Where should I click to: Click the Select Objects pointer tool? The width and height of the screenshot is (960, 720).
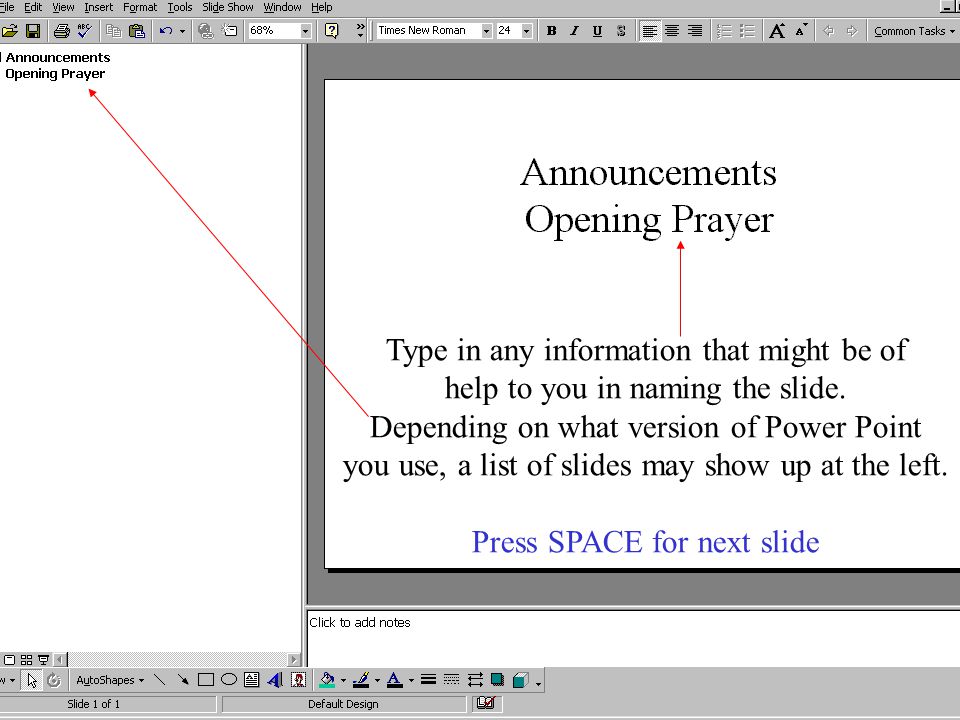pos(32,680)
